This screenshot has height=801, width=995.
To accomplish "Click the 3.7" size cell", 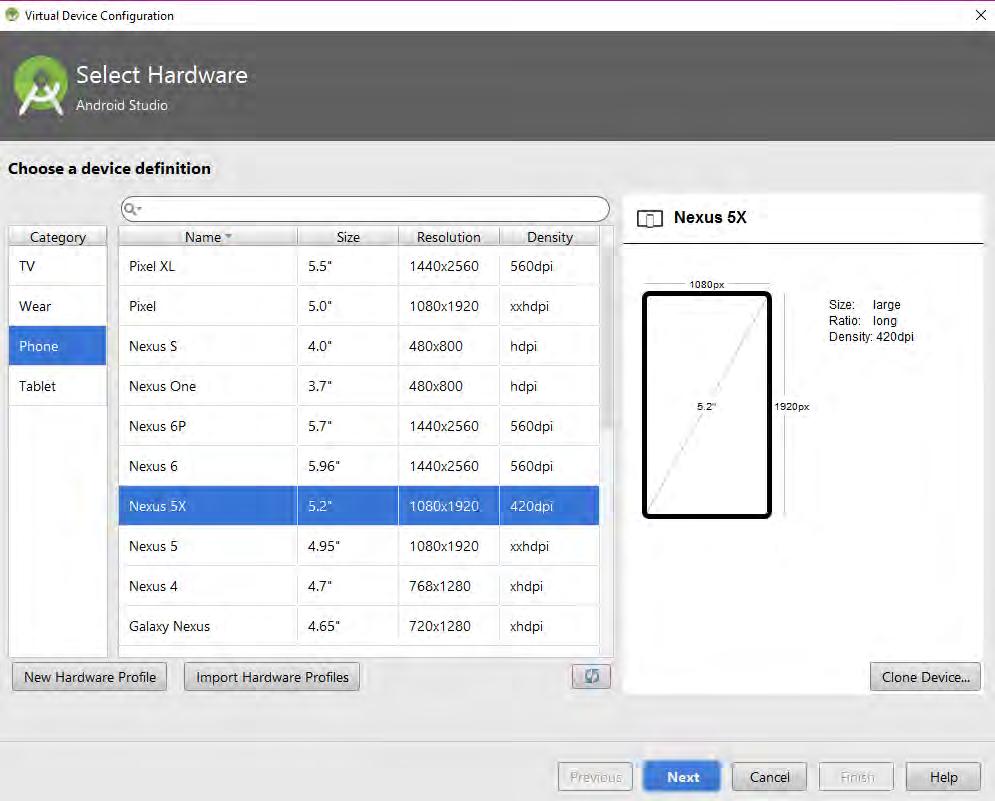I will pos(348,386).
